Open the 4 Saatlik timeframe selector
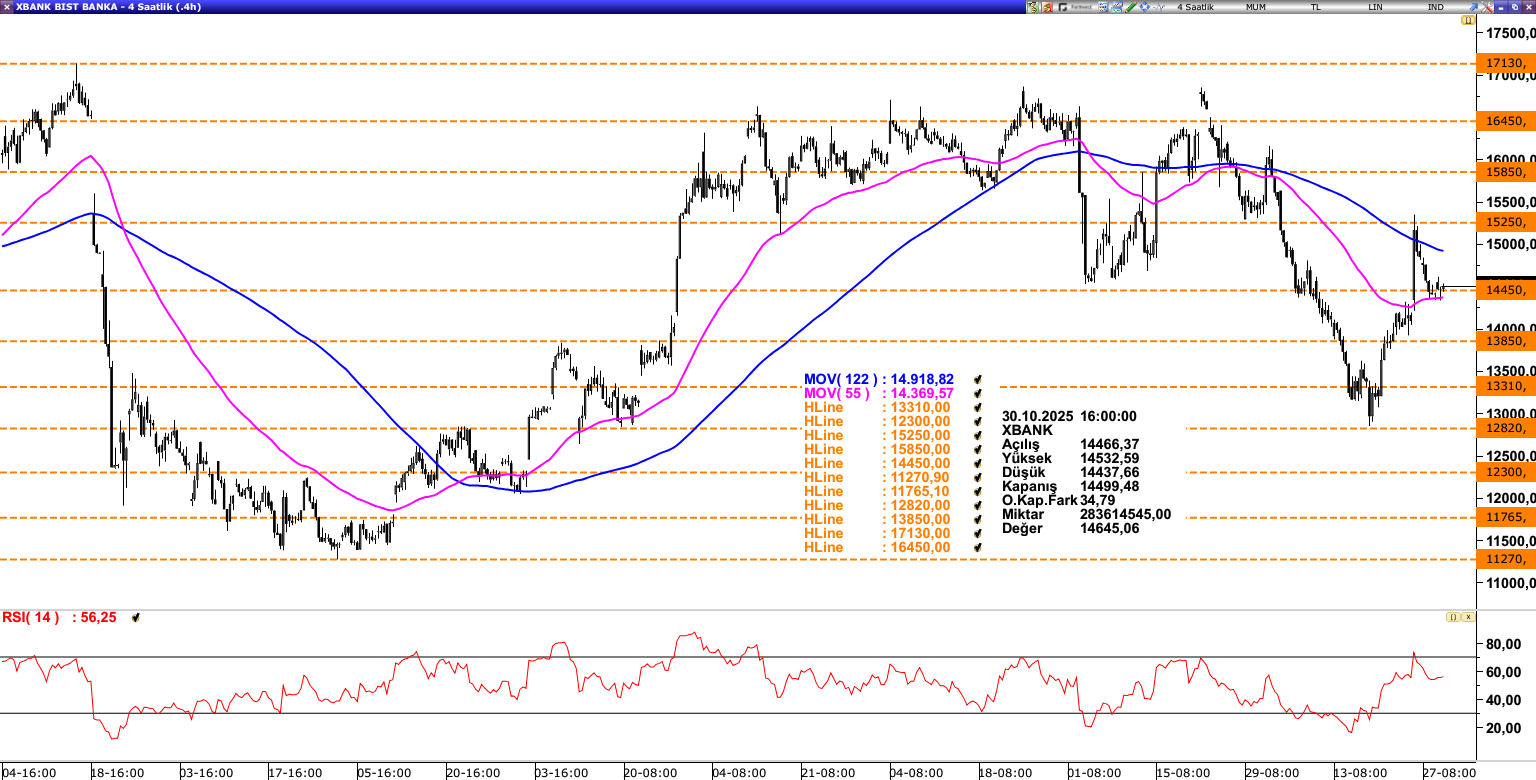This screenshot has width=1536, height=780. (1197, 6)
